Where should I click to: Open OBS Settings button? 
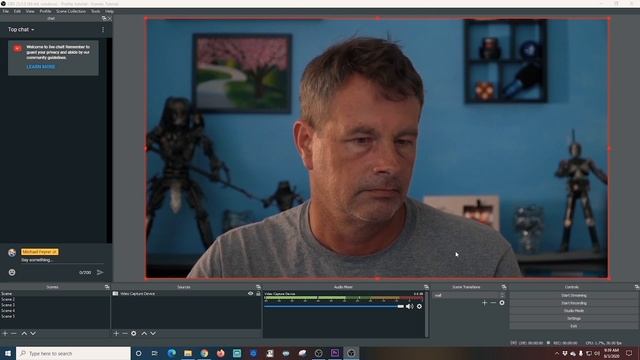point(573,318)
